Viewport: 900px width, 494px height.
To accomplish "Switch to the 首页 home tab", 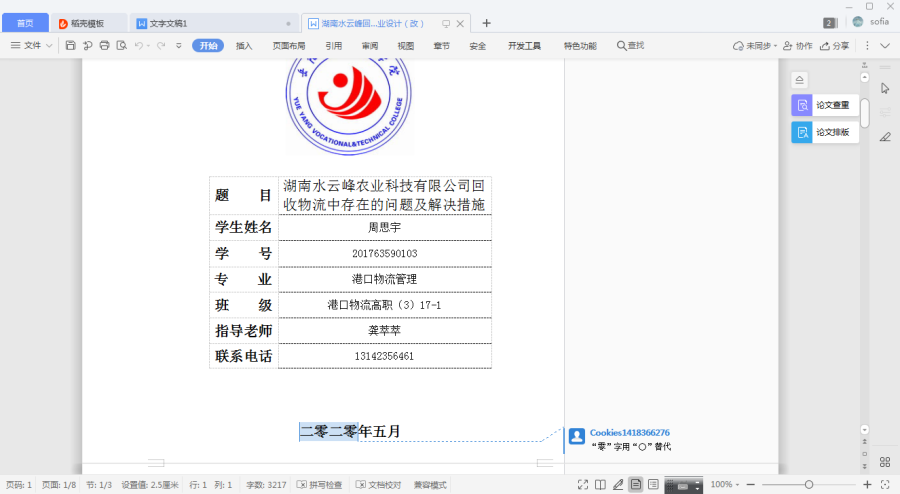I will pos(25,24).
